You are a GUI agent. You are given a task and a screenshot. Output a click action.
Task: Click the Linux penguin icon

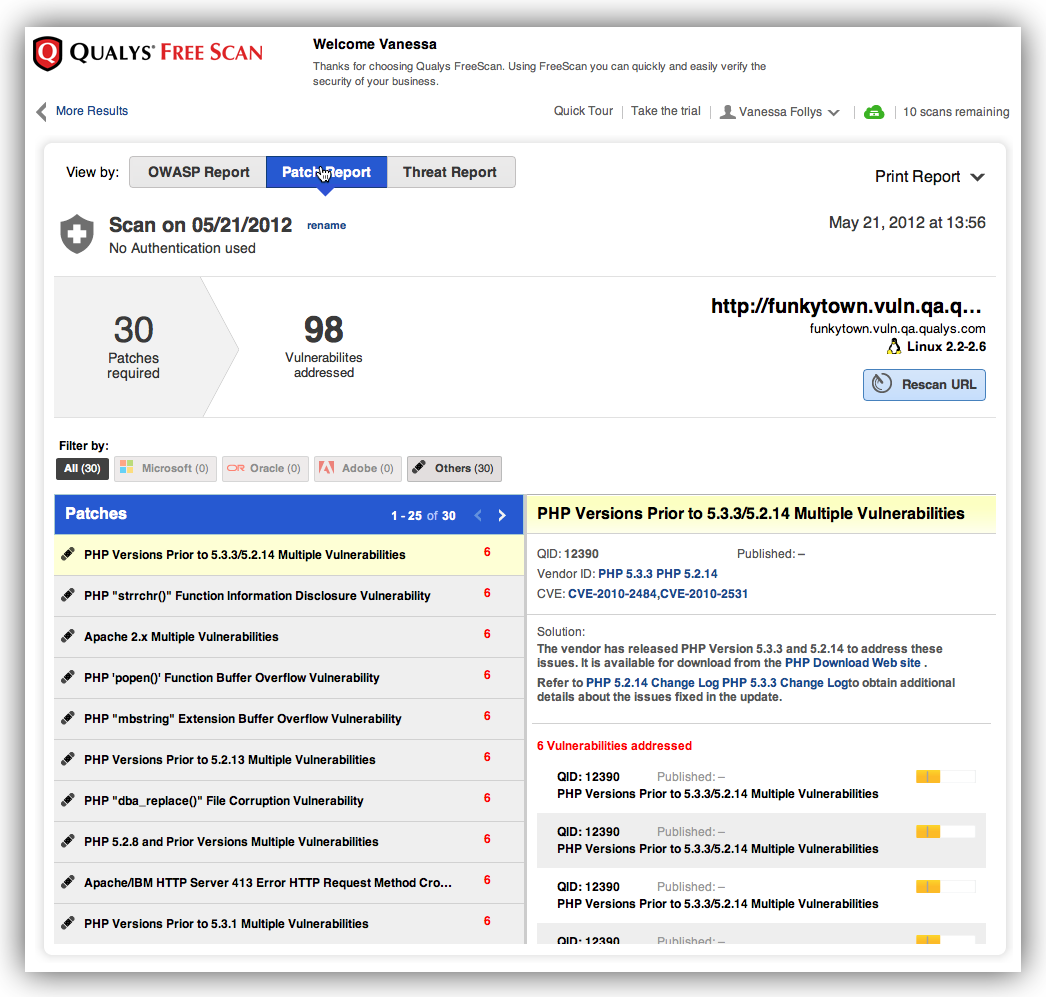pyautogui.click(x=893, y=346)
